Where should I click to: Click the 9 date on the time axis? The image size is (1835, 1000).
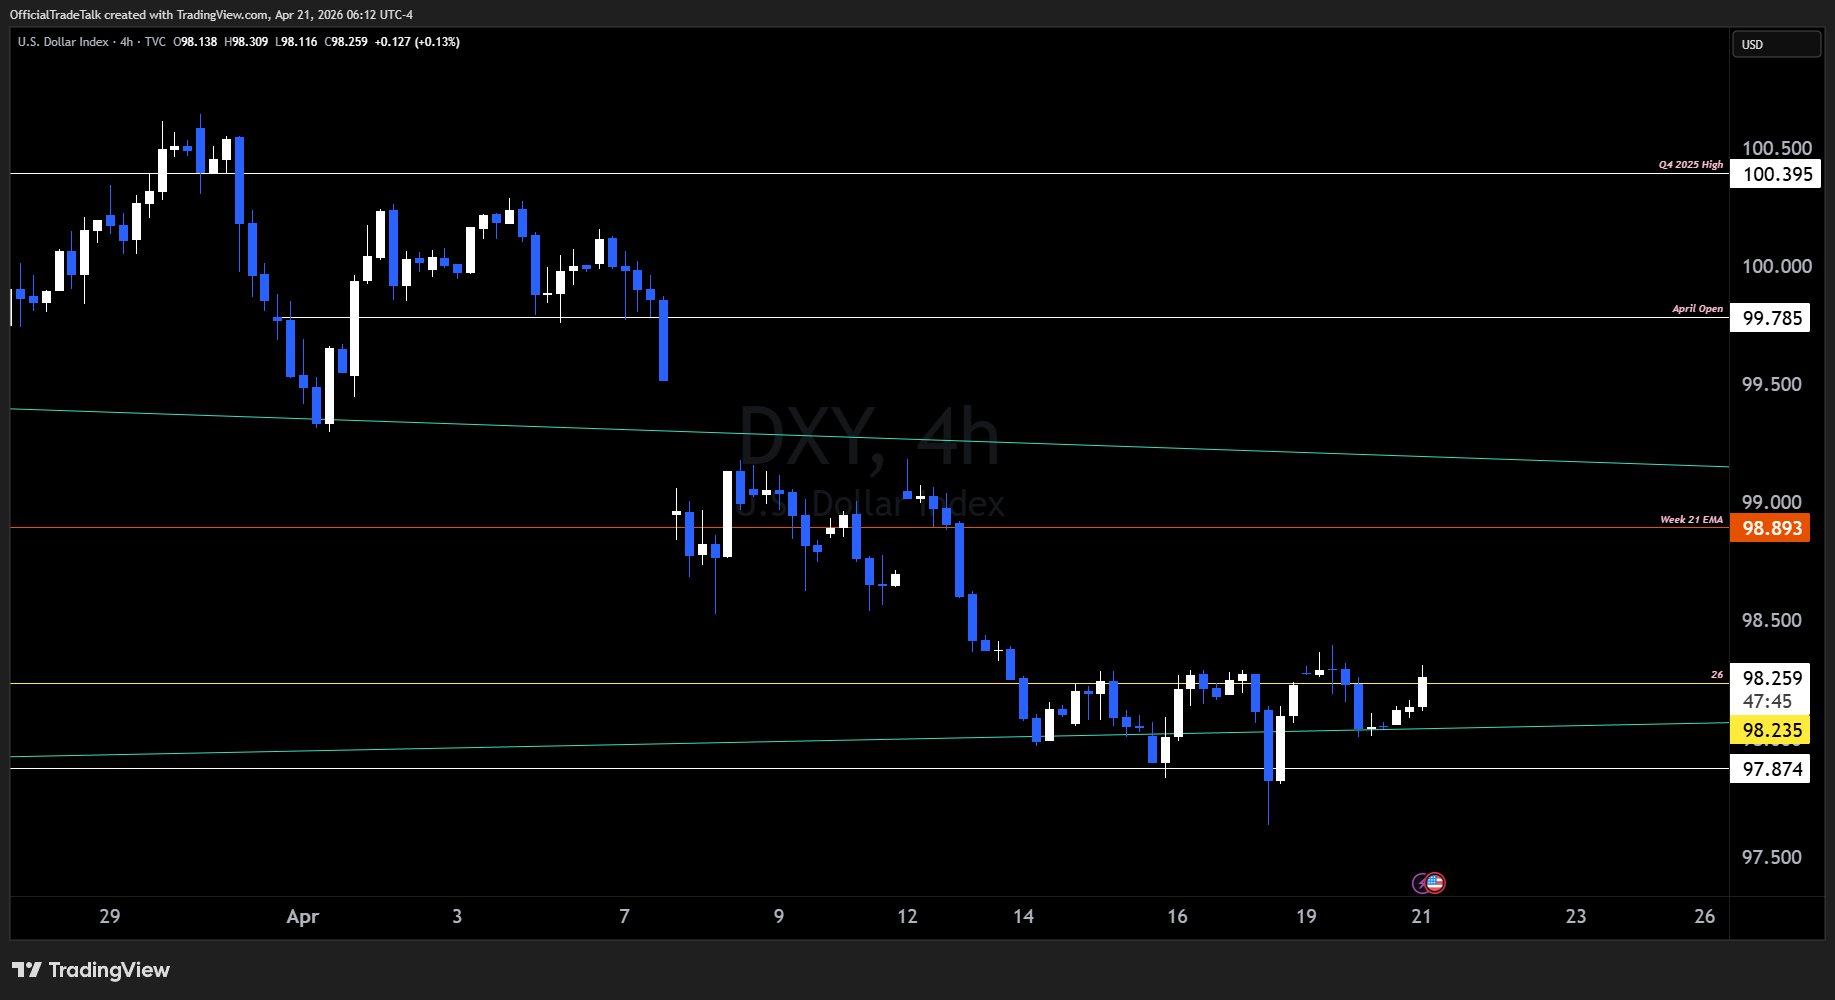click(779, 916)
